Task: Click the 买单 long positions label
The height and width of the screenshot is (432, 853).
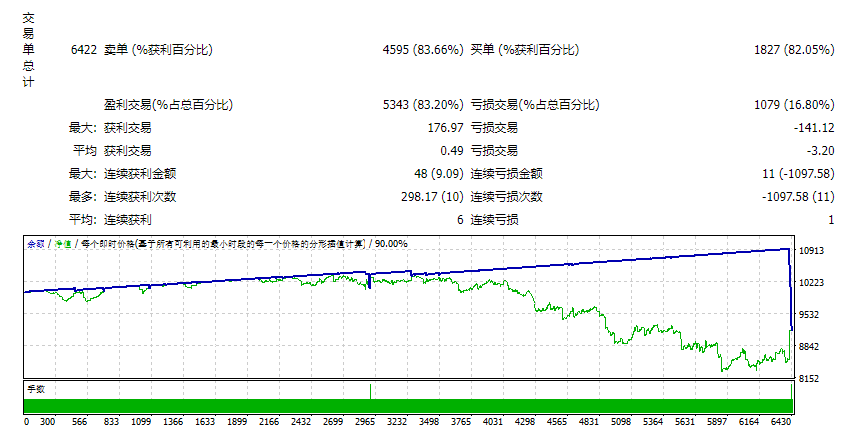Action: [483, 50]
